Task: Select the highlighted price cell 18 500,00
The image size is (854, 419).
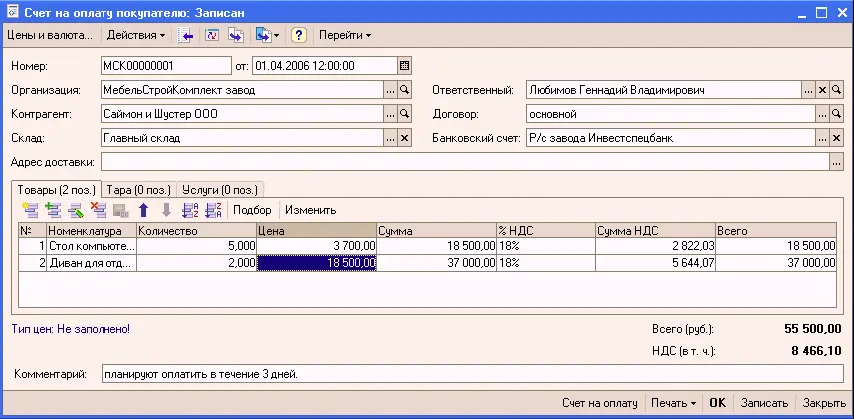Action: (316, 263)
